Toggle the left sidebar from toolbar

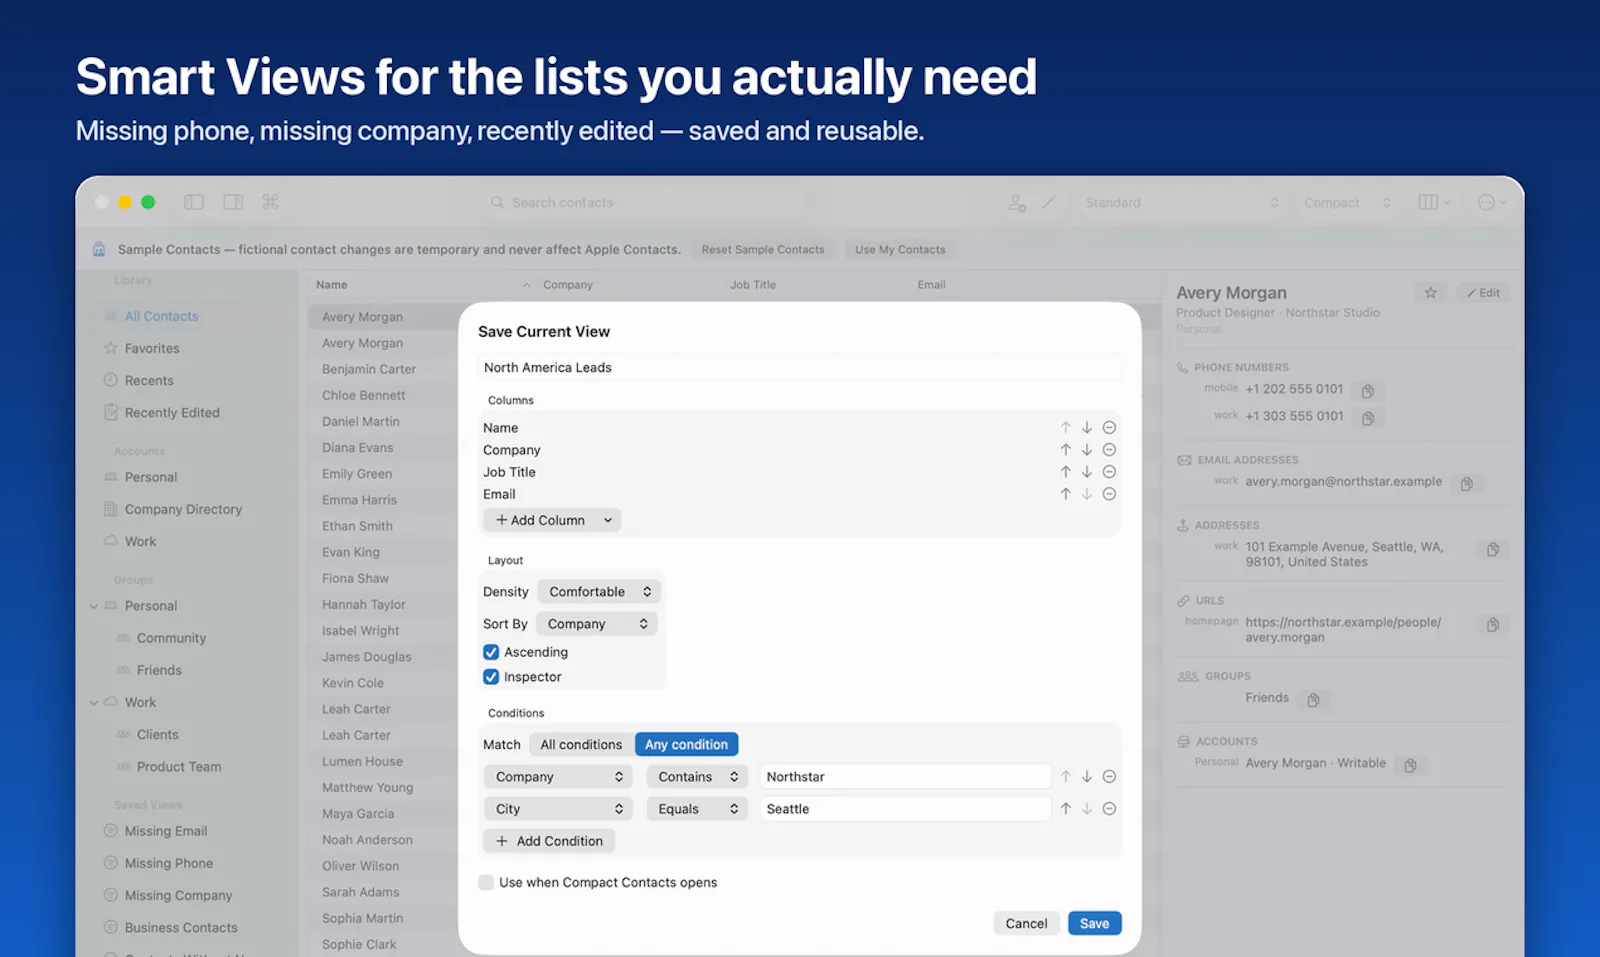pyautogui.click(x=194, y=202)
